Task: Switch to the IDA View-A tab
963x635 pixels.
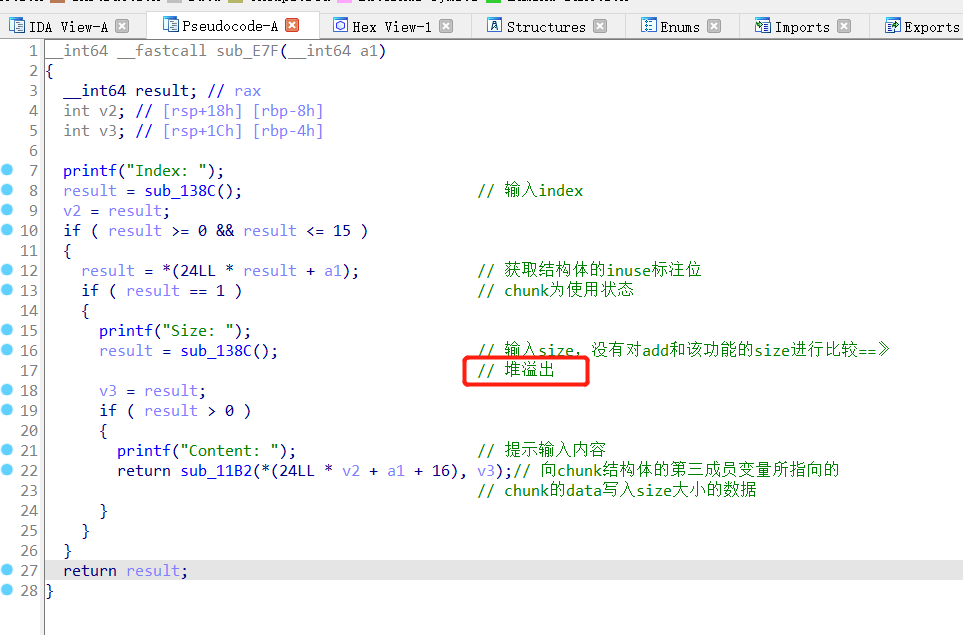Action: 68,26
